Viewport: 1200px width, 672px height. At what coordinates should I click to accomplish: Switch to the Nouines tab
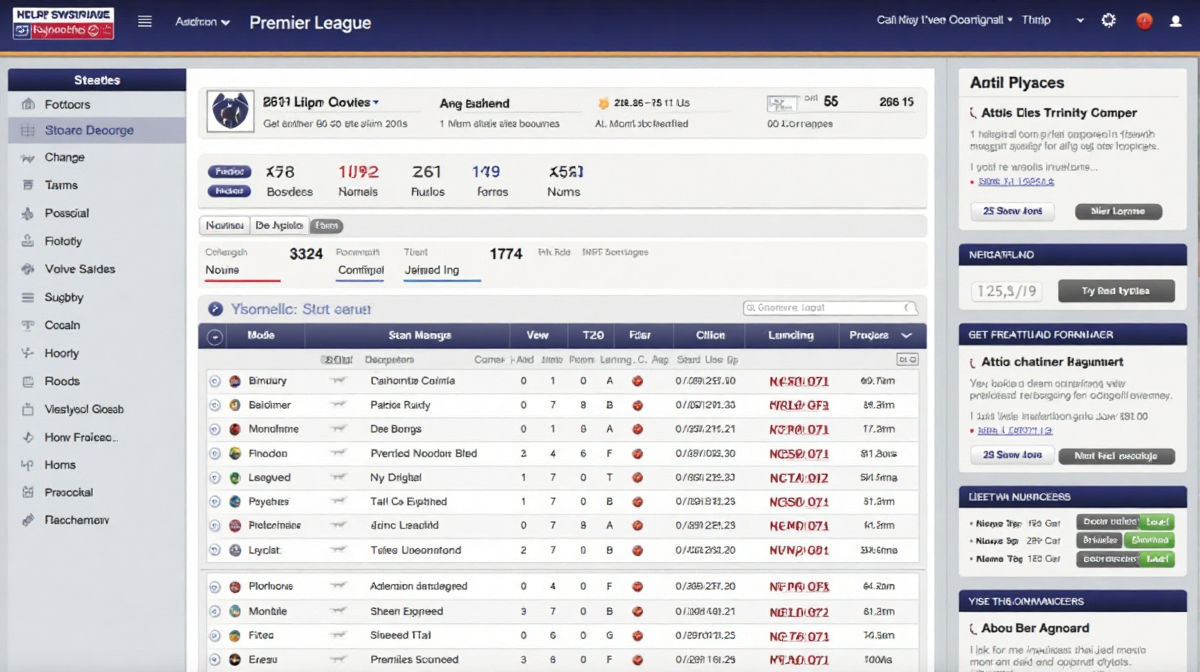point(225,226)
